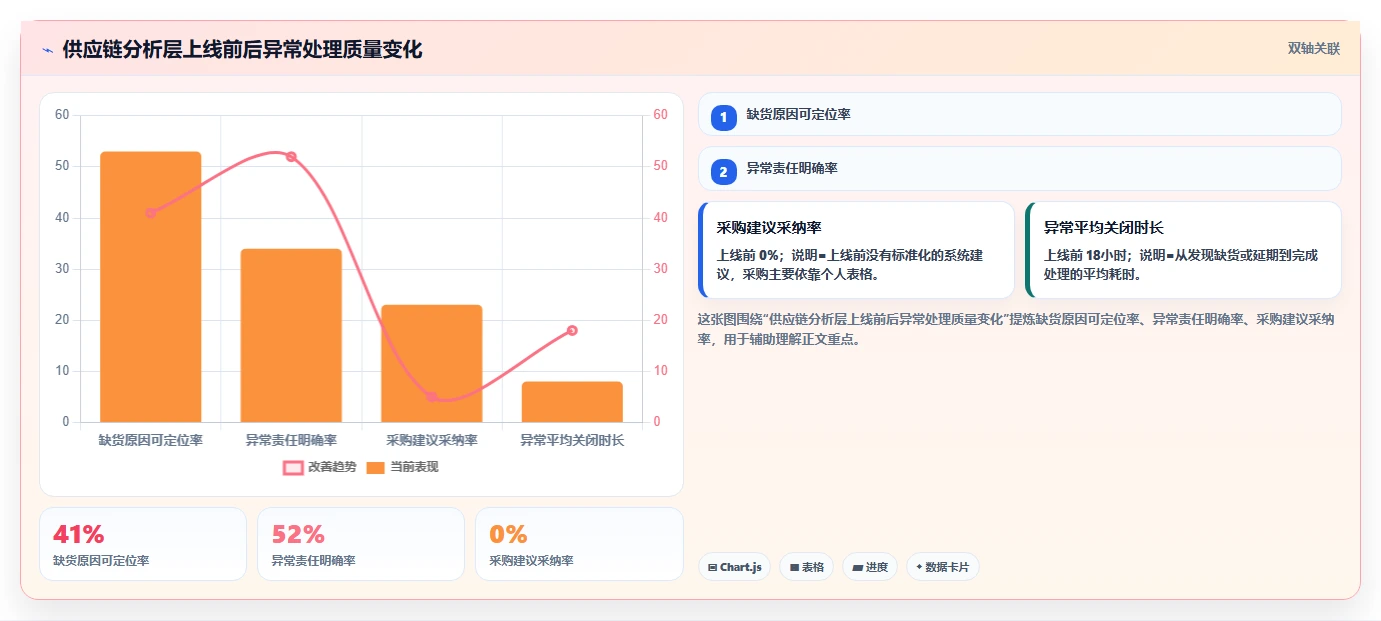Click the blue number 1 badge

click(x=724, y=117)
